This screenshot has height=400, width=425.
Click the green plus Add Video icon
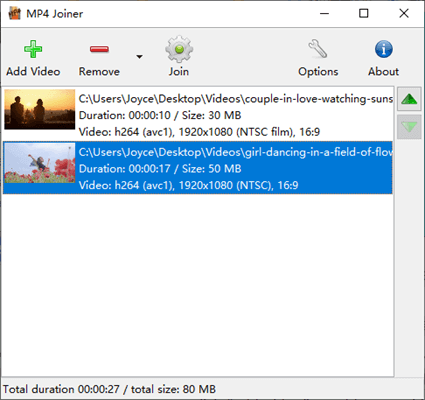point(33,49)
